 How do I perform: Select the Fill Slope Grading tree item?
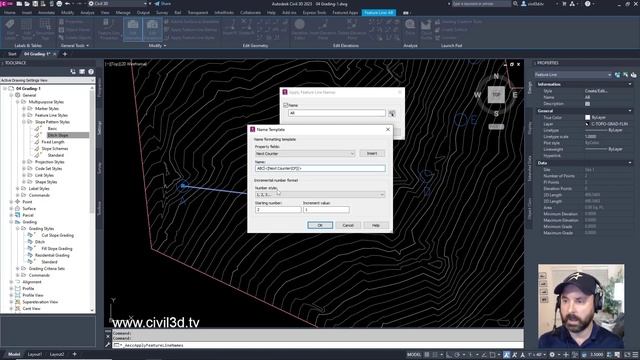tap(57, 249)
